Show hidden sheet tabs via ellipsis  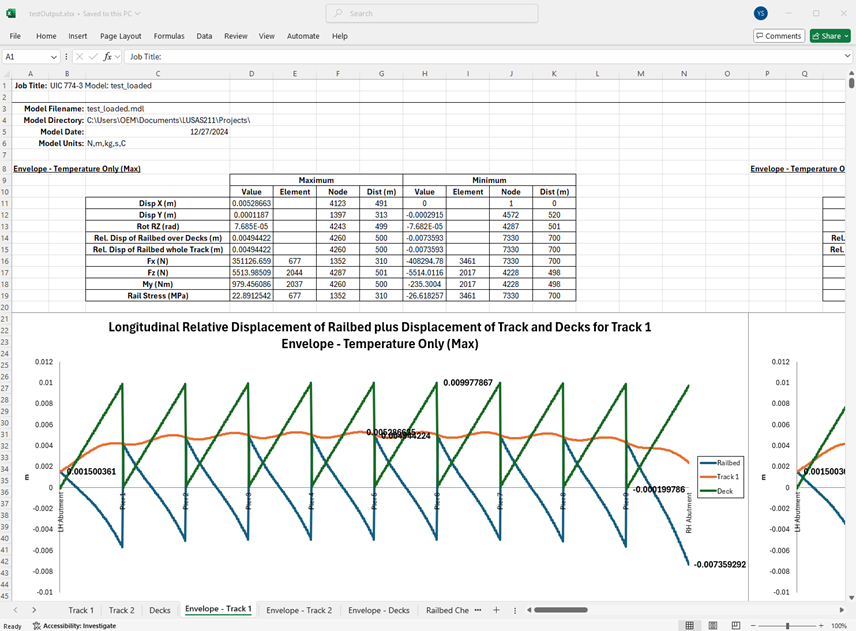[x=477, y=610]
